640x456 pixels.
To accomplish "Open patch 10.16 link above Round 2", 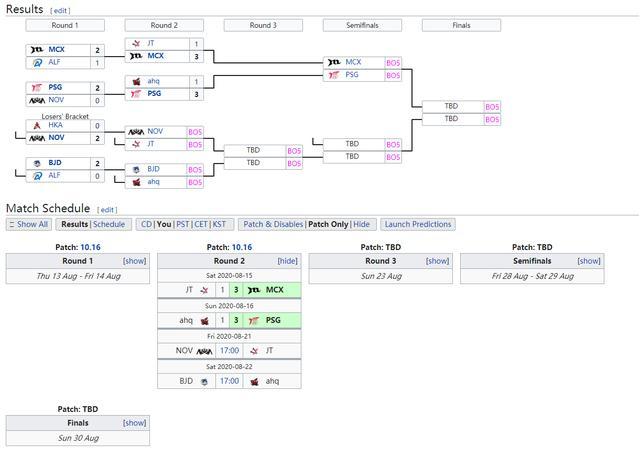I will [242, 247].
